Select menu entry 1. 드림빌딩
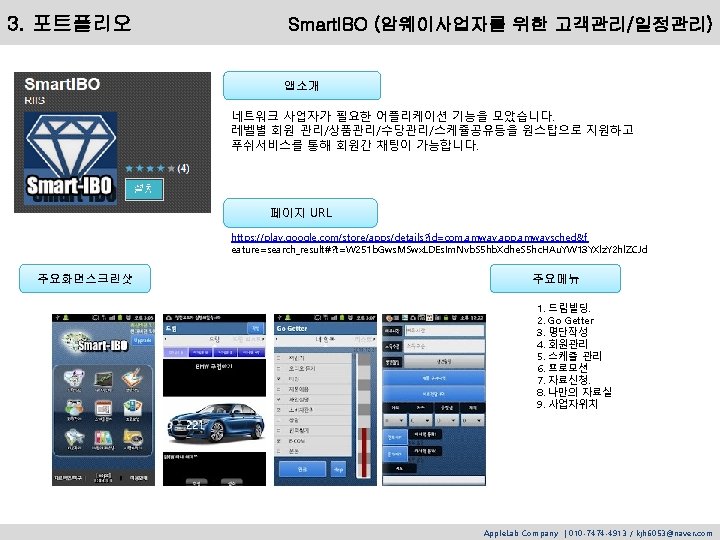This screenshot has height=540, width=720. [563, 308]
